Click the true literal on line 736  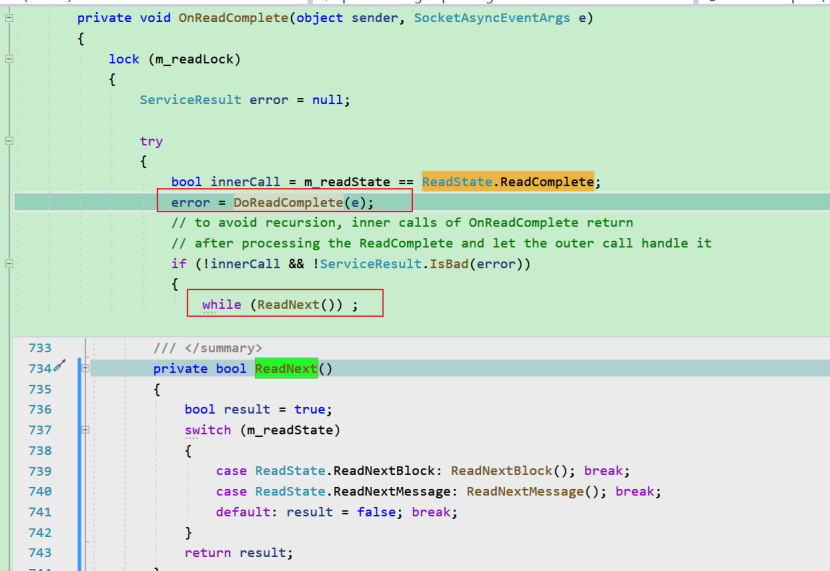point(310,410)
